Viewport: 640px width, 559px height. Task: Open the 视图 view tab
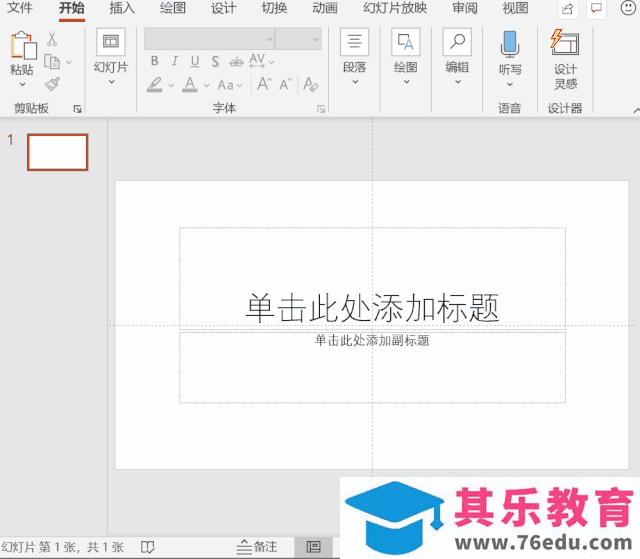pos(516,8)
